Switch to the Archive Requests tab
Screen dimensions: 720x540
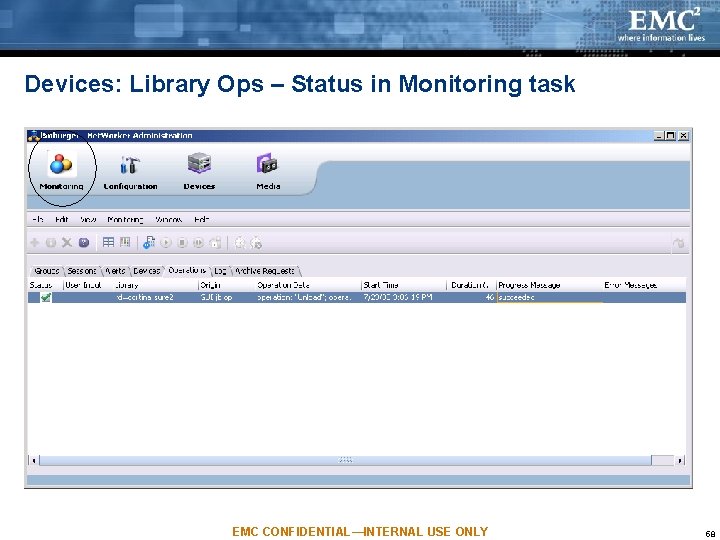[x=265, y=271]
